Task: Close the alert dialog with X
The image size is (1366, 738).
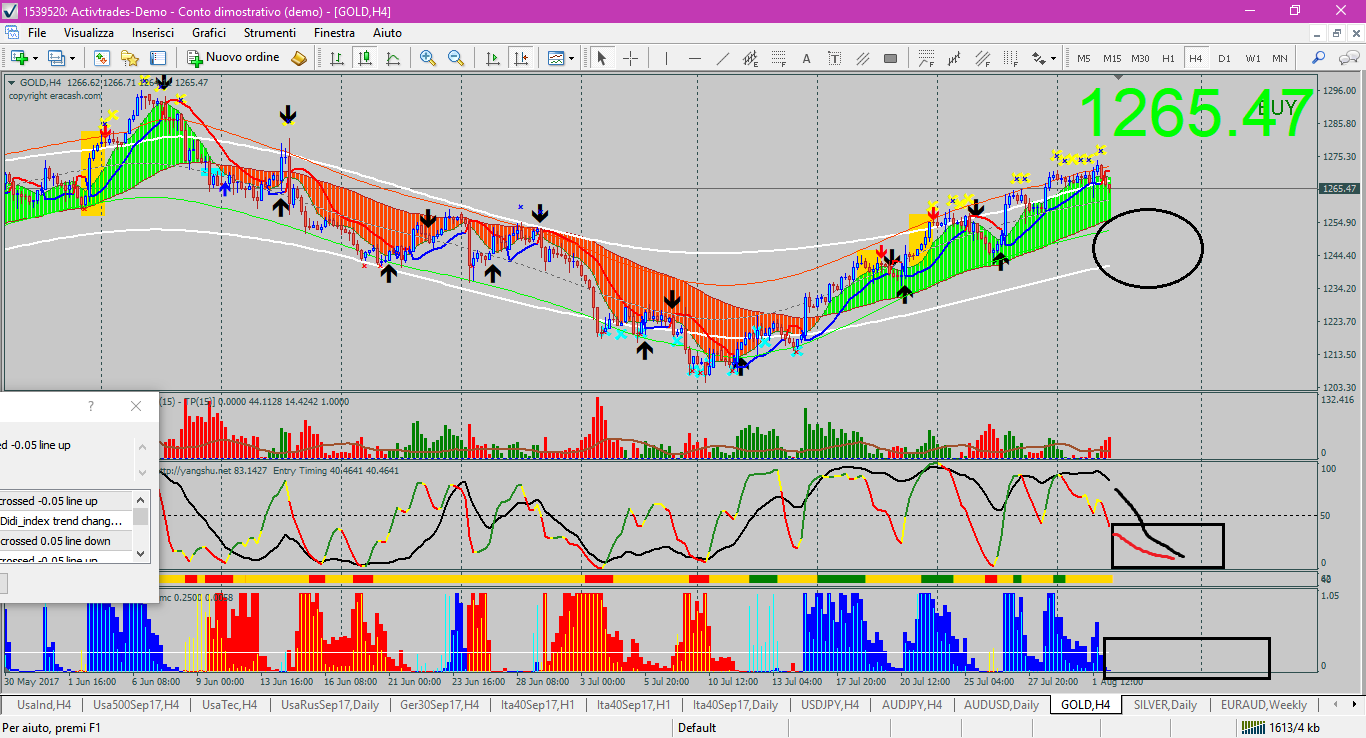Action: [x=136, y=406]
